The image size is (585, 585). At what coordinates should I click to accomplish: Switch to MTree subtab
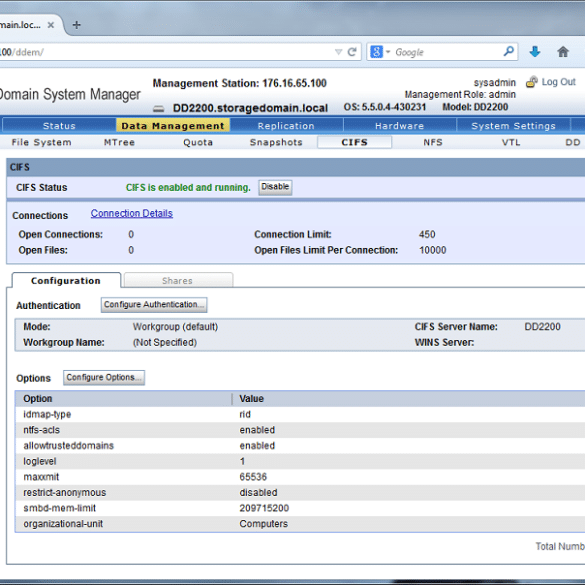point(119,142)
